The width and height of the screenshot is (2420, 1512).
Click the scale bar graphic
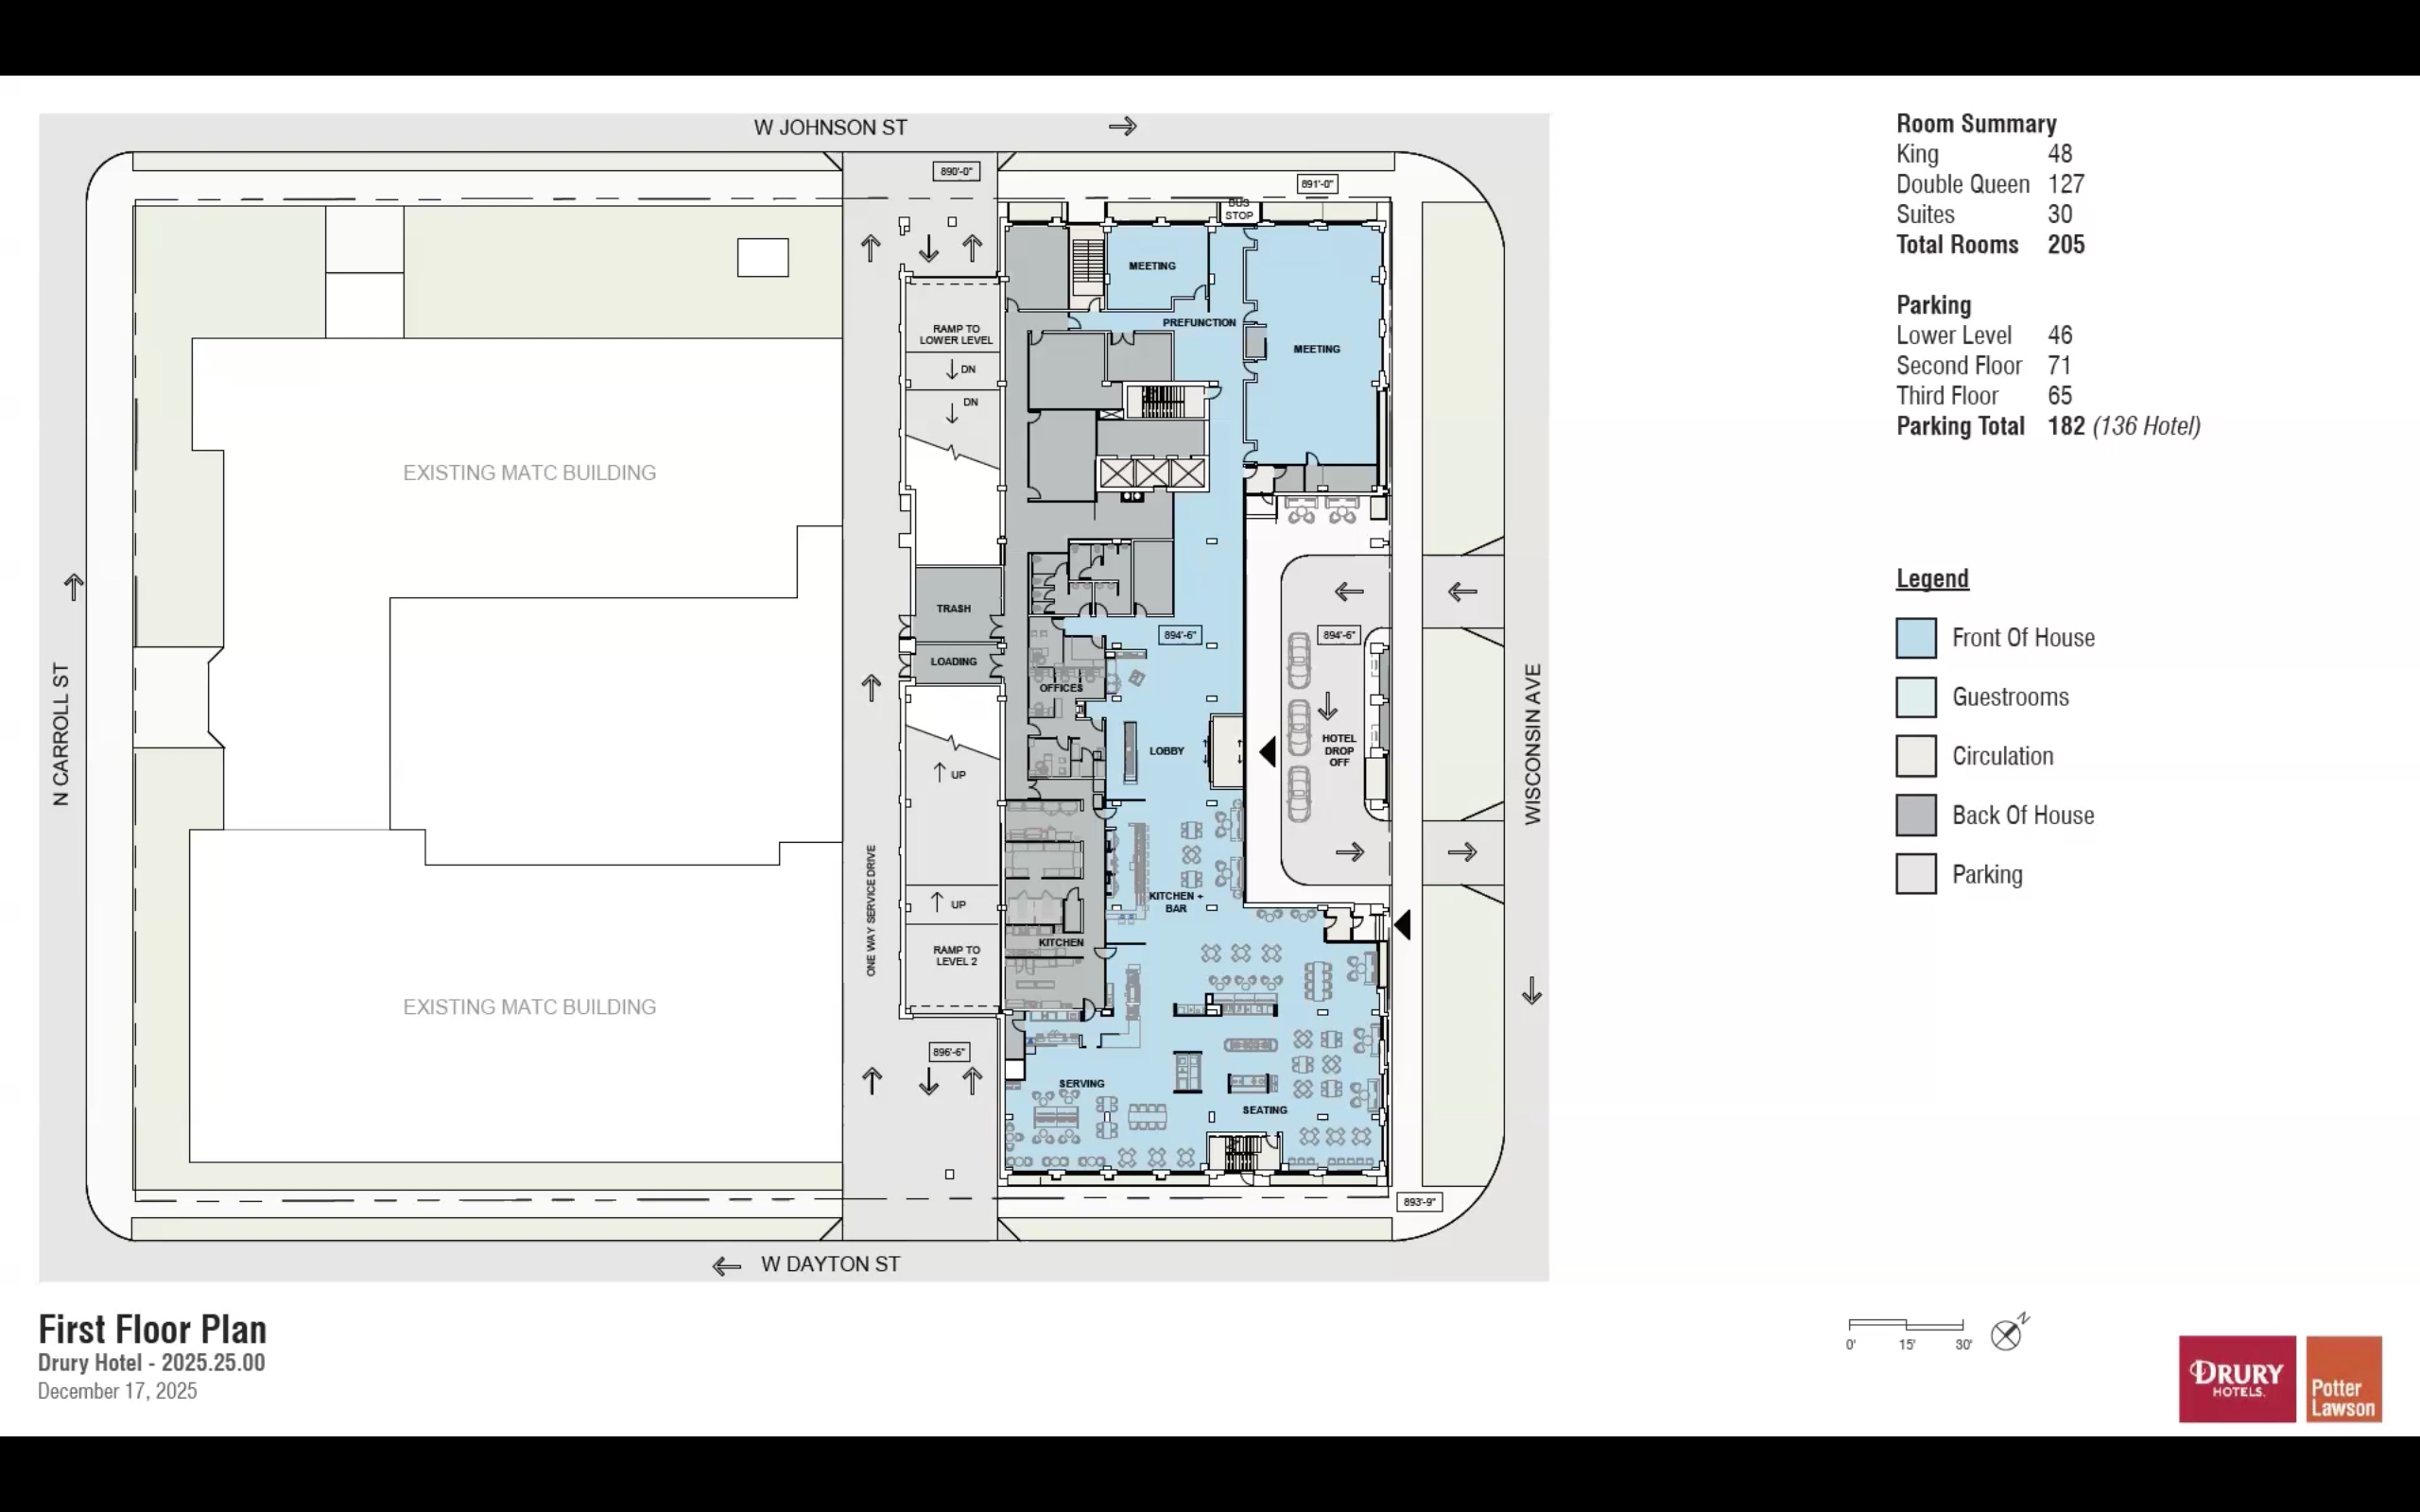click(x=1905, y=1325)
